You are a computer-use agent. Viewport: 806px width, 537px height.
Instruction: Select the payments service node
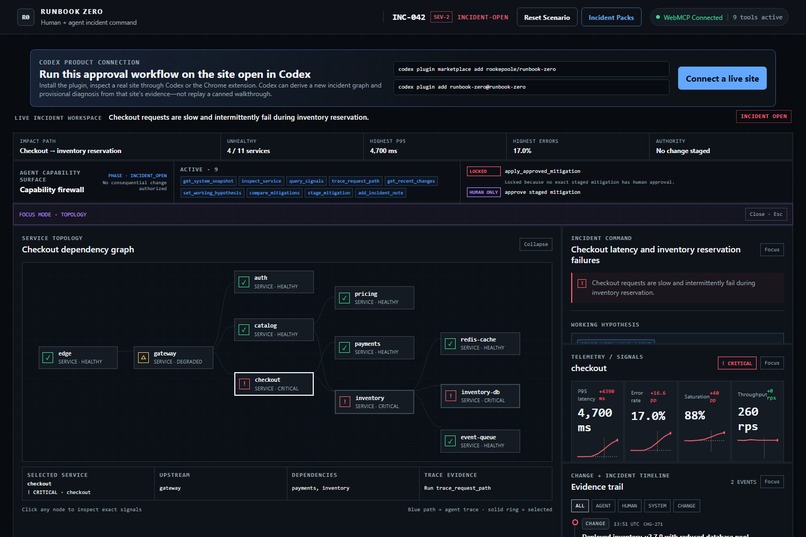coord(374,348)
